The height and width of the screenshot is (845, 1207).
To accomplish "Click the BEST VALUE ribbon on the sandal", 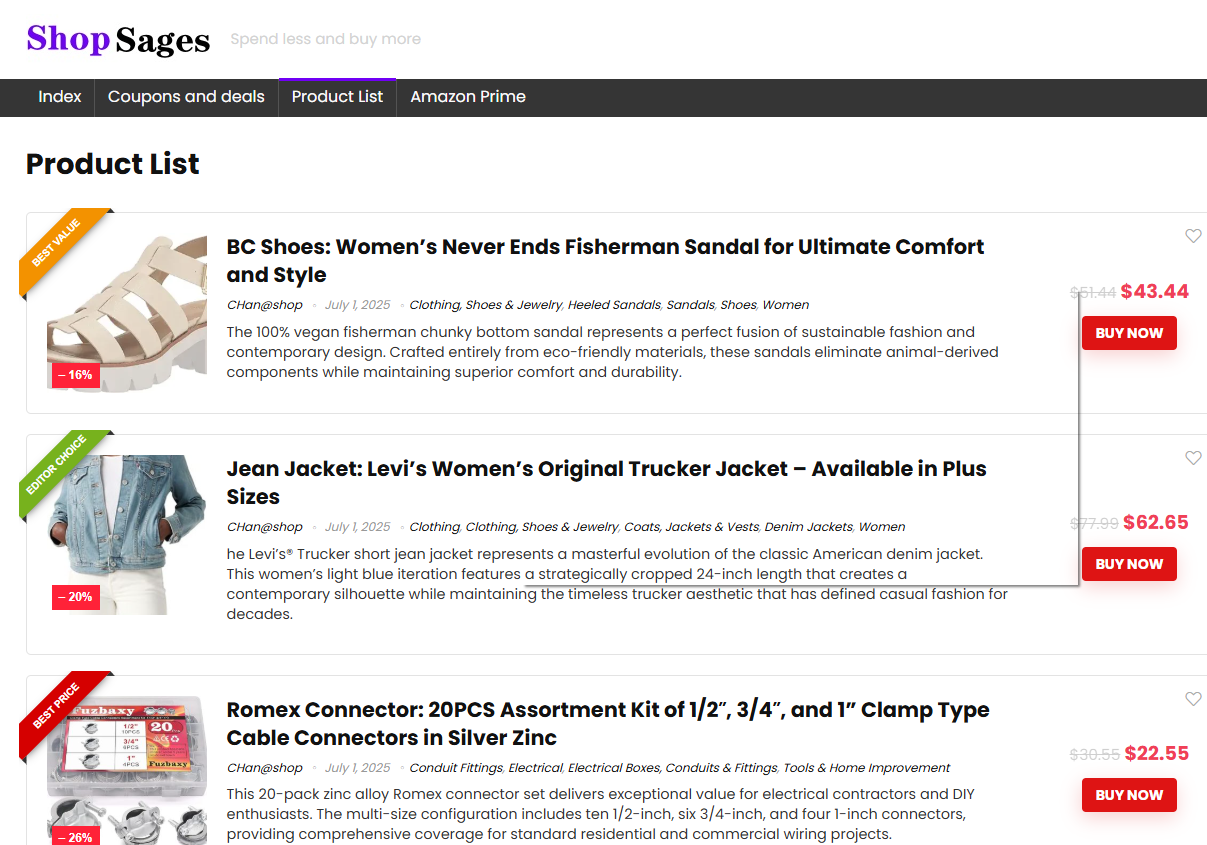I will click(57, 244).
